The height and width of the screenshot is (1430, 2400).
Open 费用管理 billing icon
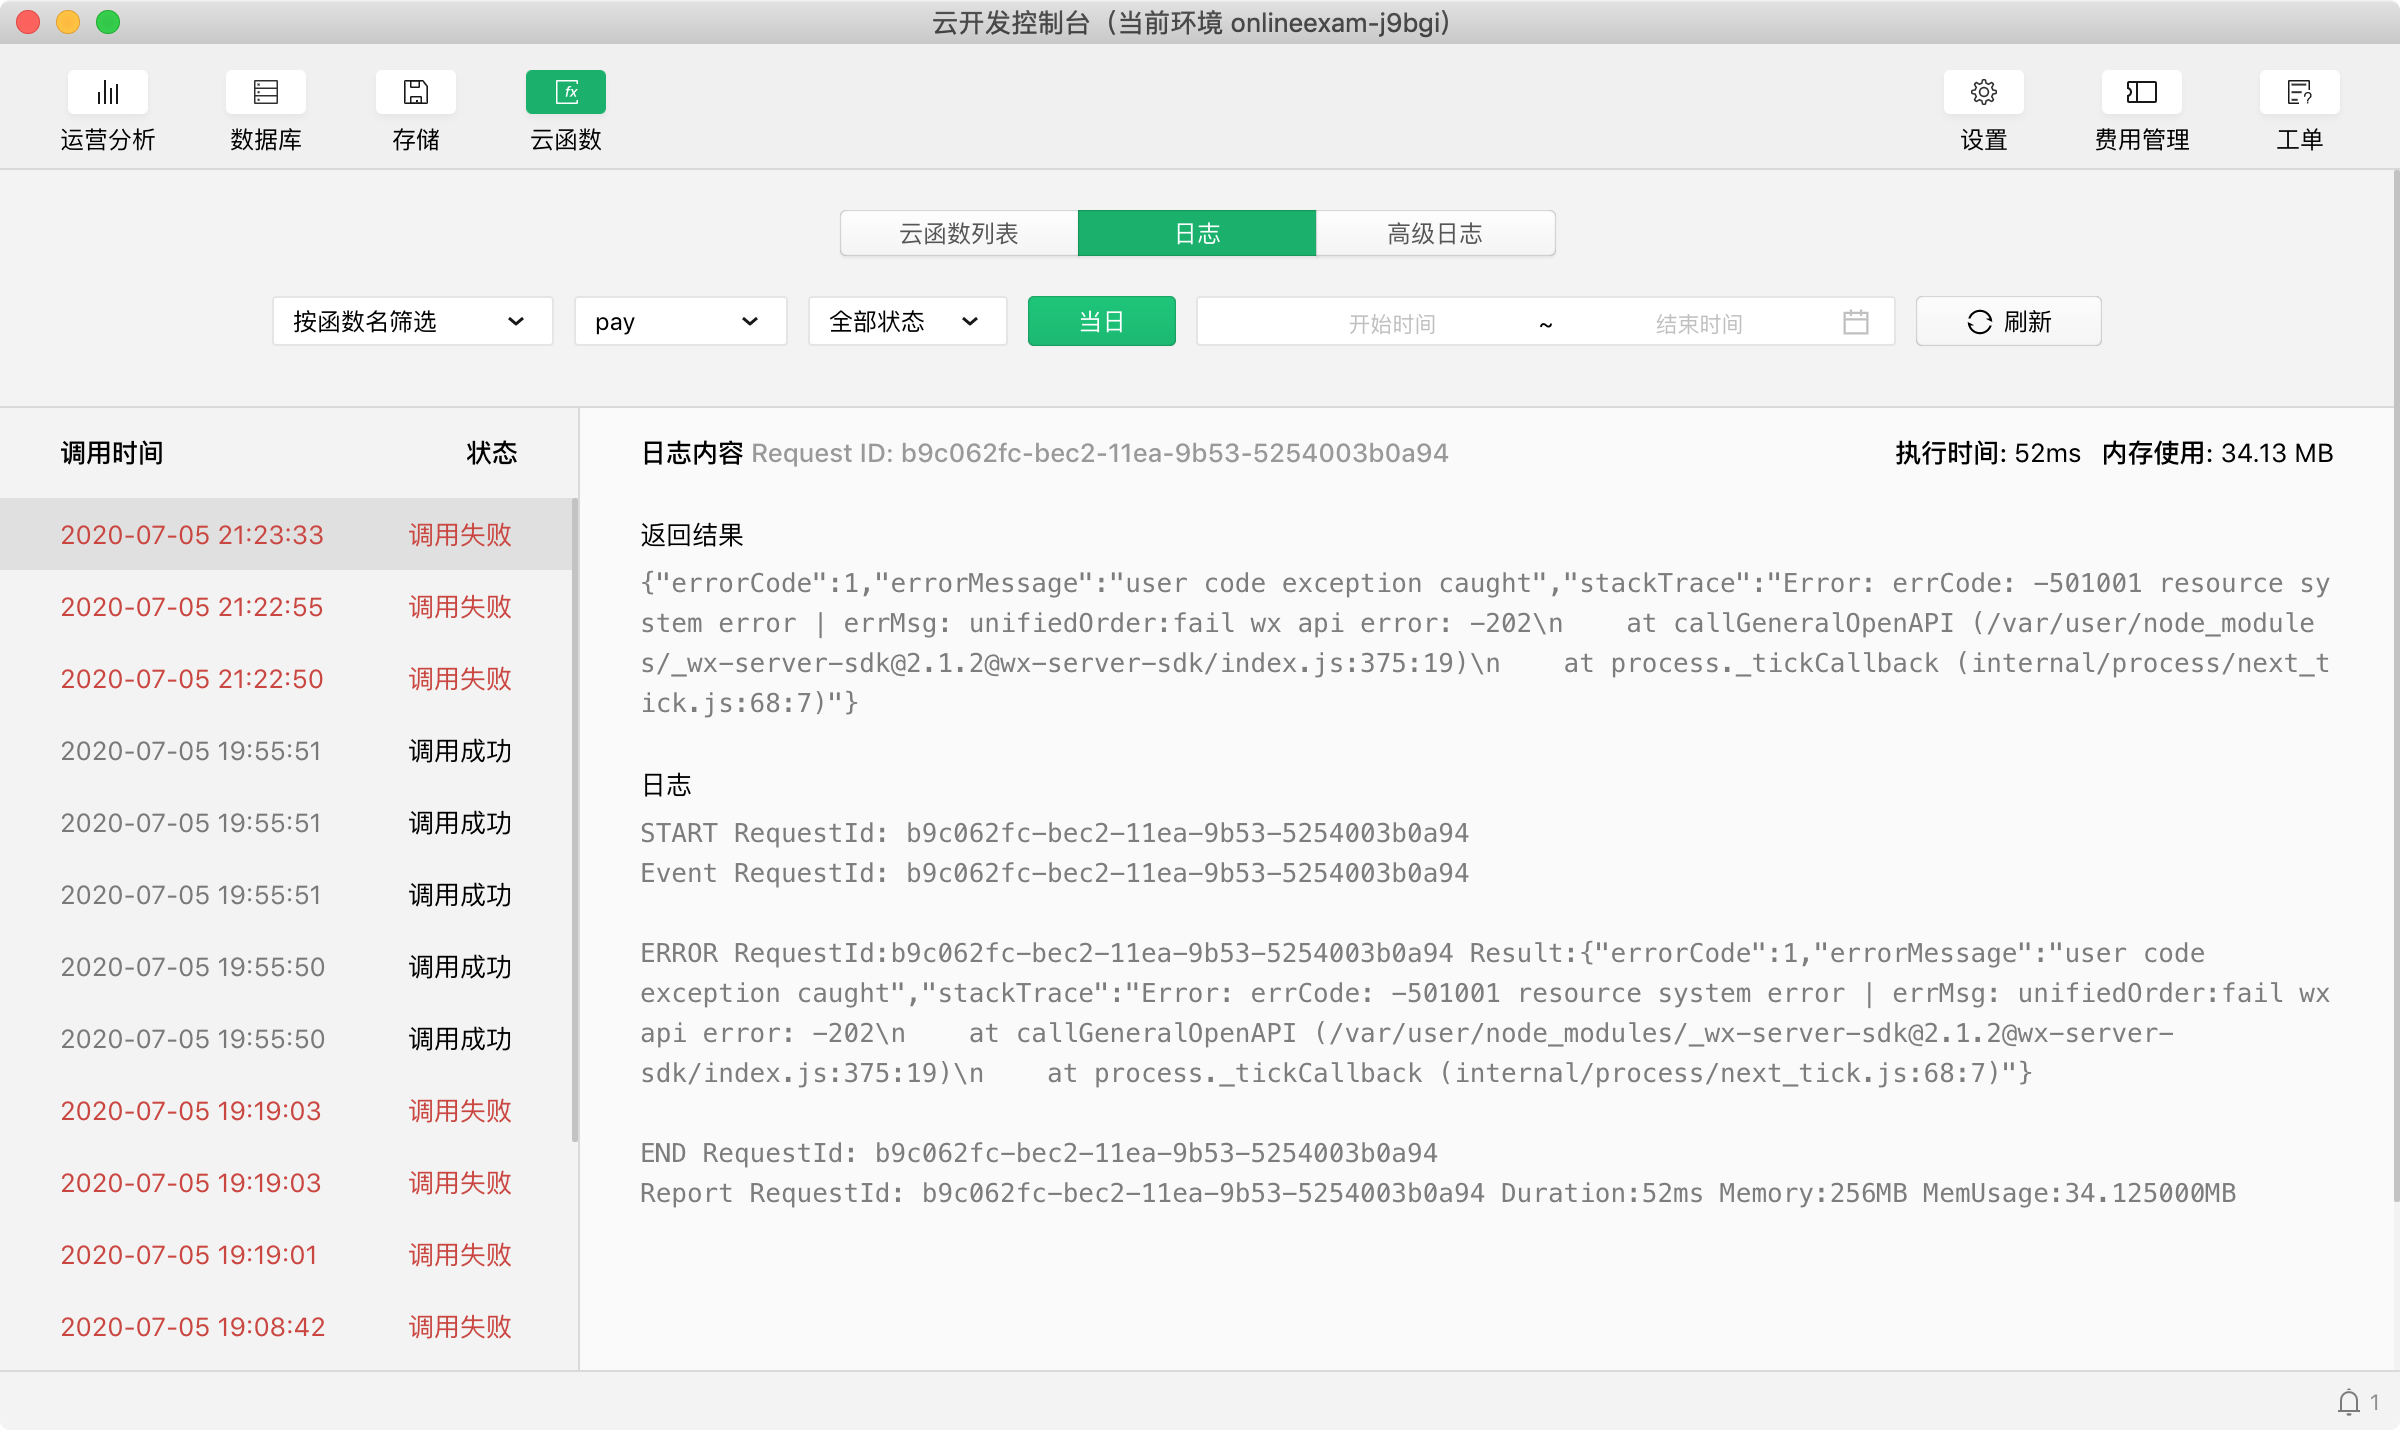coord(2141,93)
